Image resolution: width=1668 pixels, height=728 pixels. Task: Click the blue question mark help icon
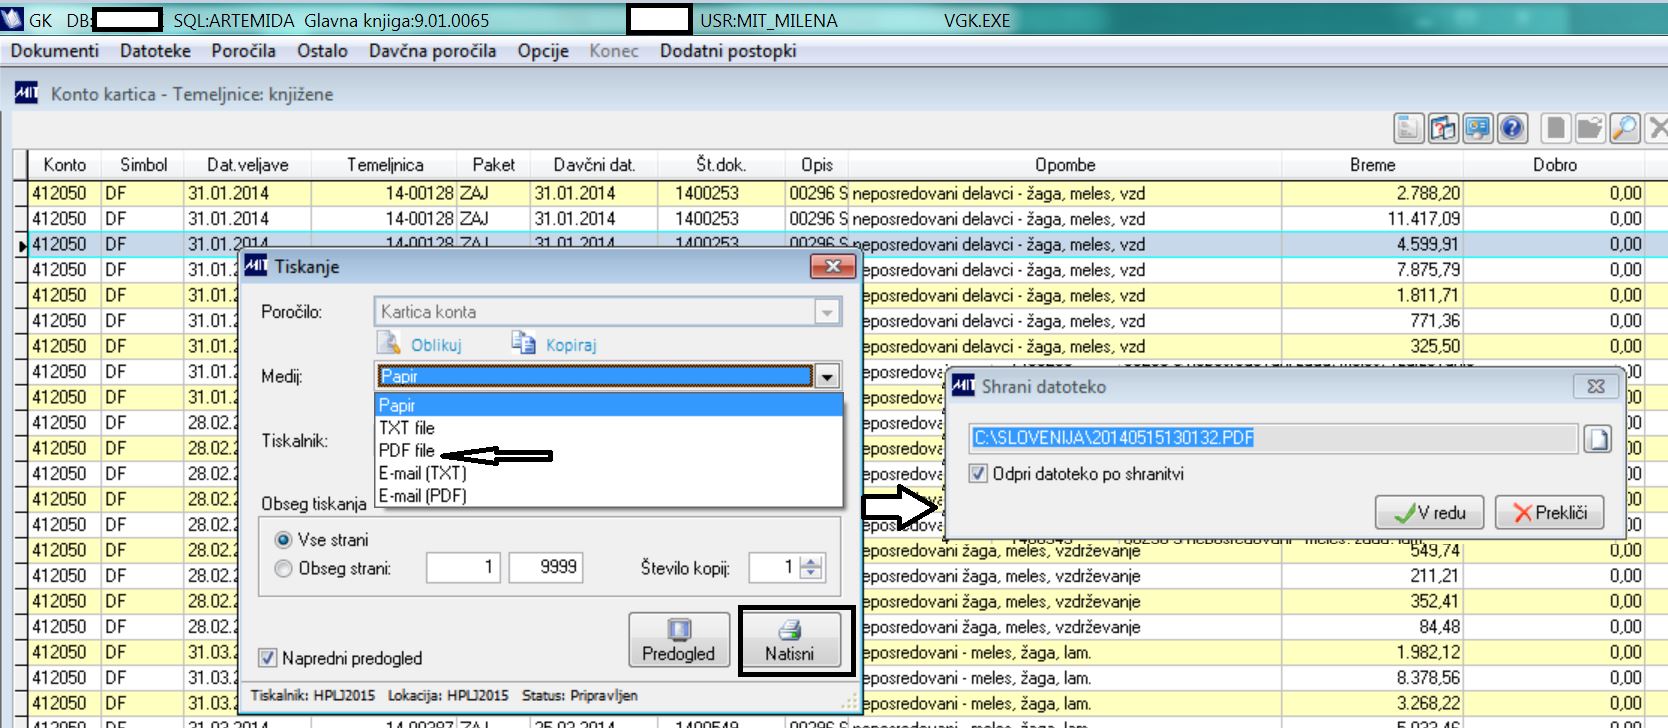click(x=1512, y=128)
